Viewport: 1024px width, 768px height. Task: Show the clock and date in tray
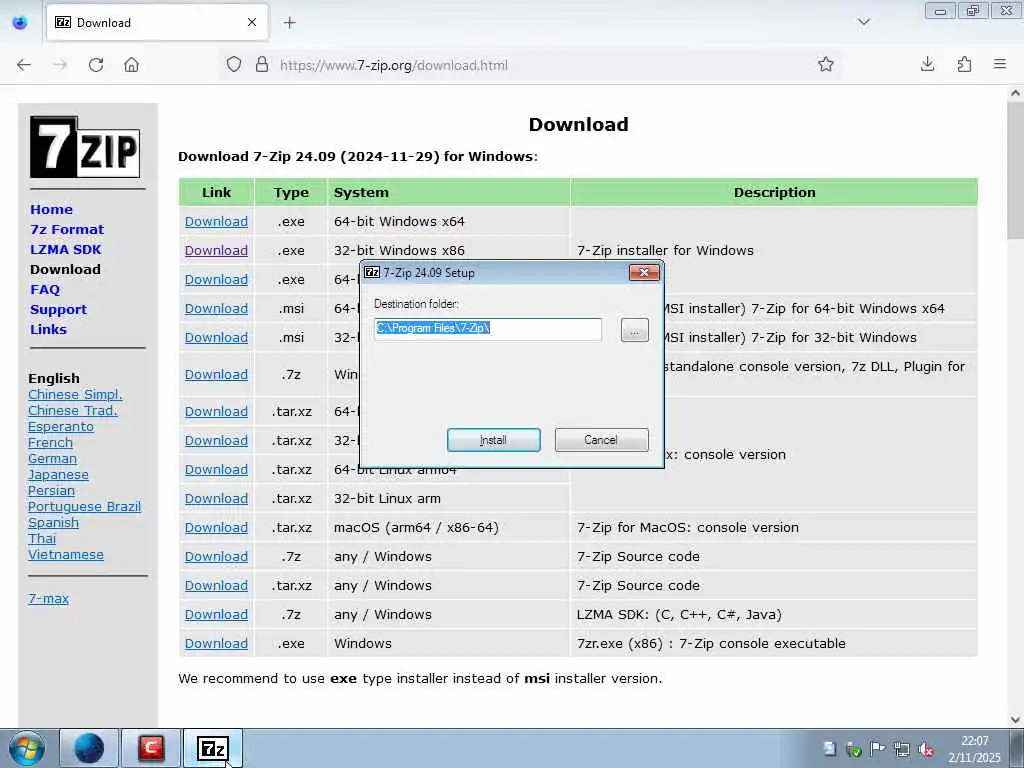pos(974,749)
